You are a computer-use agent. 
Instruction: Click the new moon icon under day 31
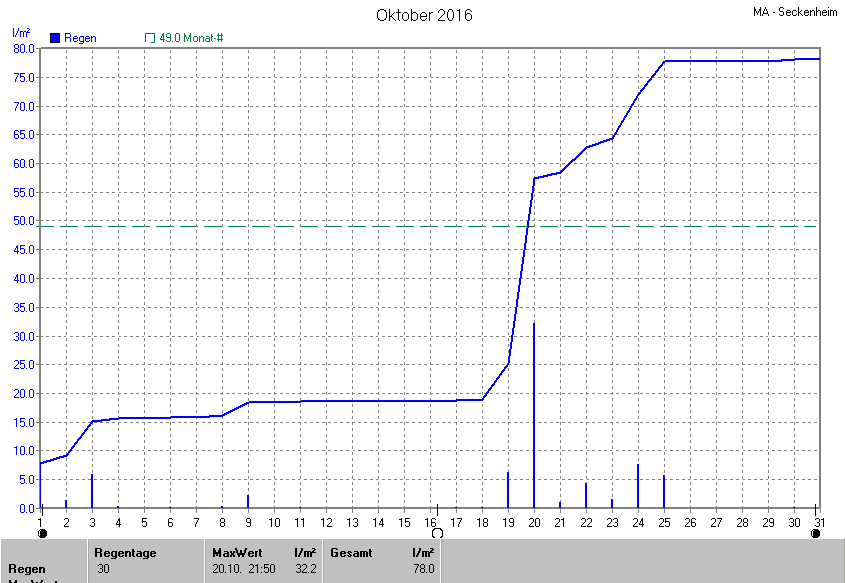(x=816, y=533)
